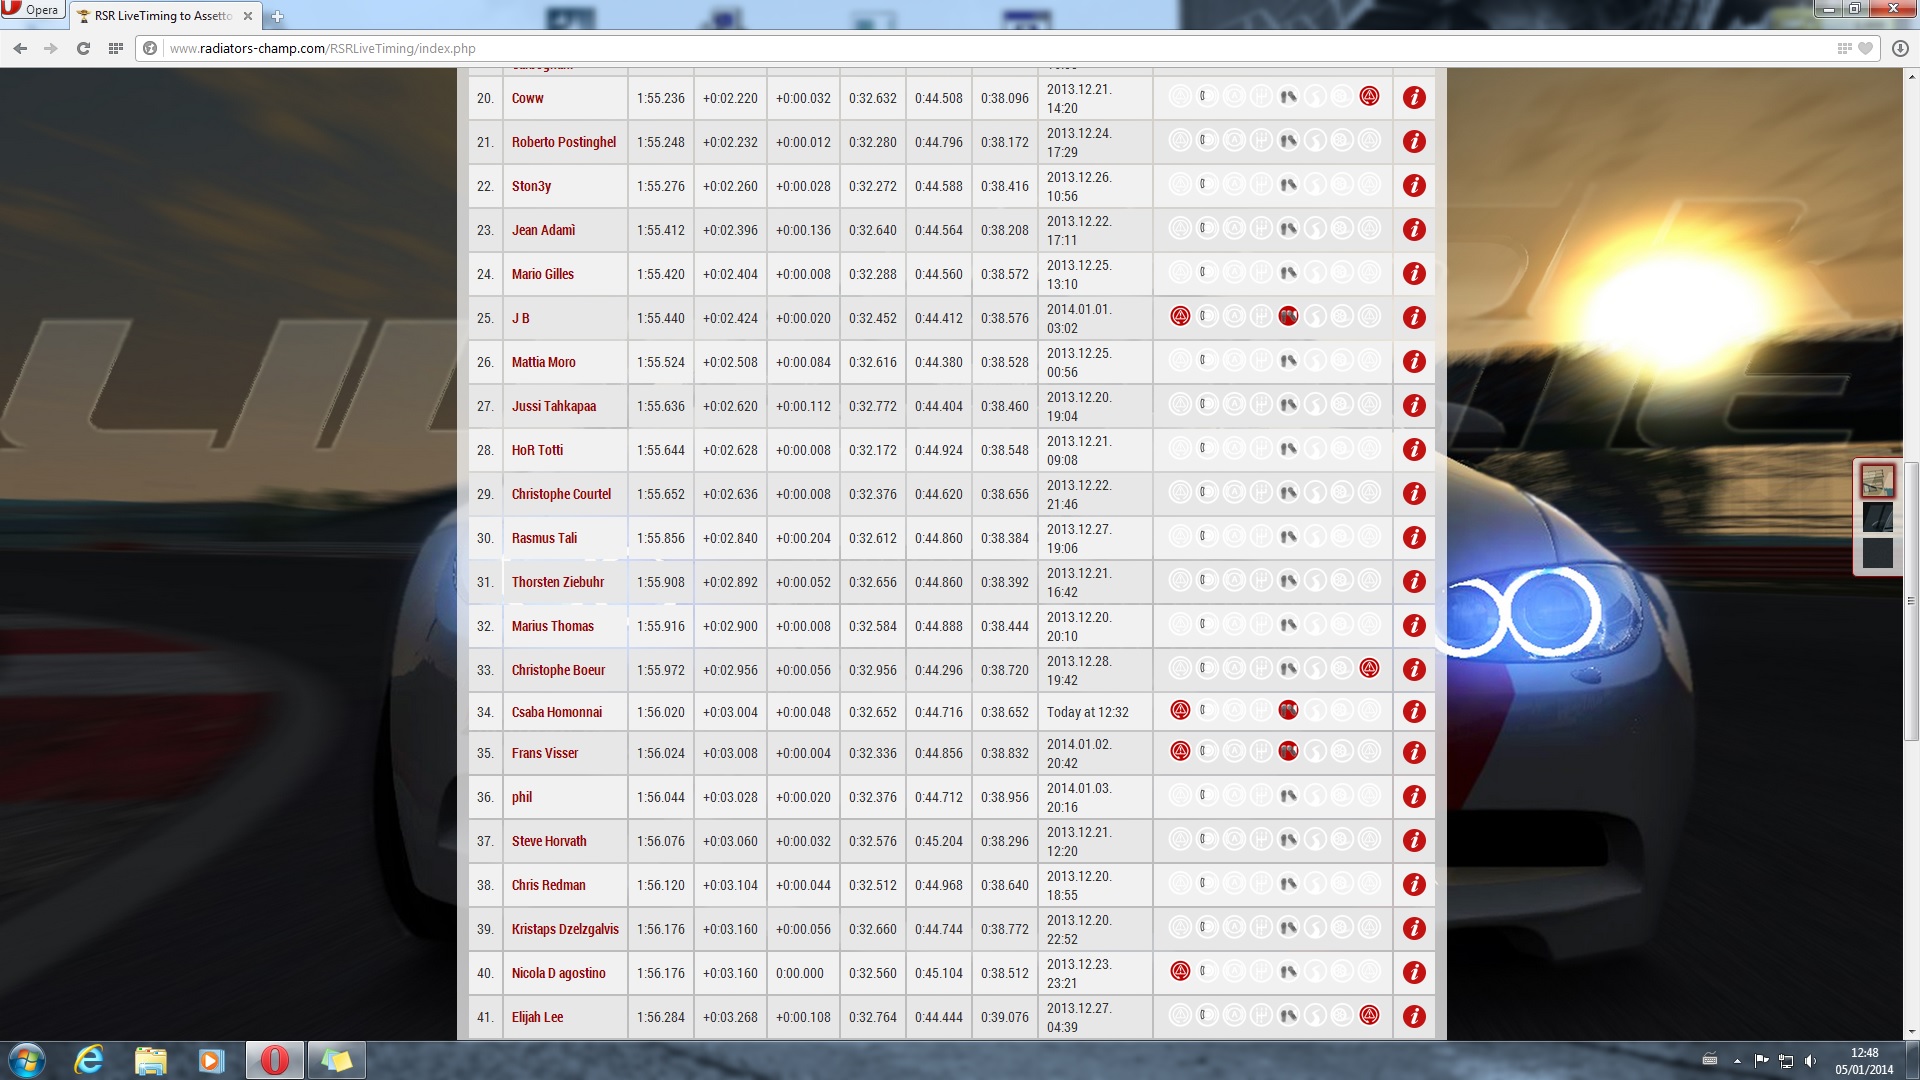Open Opera main menu

pyautogui.click(x=32, y=10)
